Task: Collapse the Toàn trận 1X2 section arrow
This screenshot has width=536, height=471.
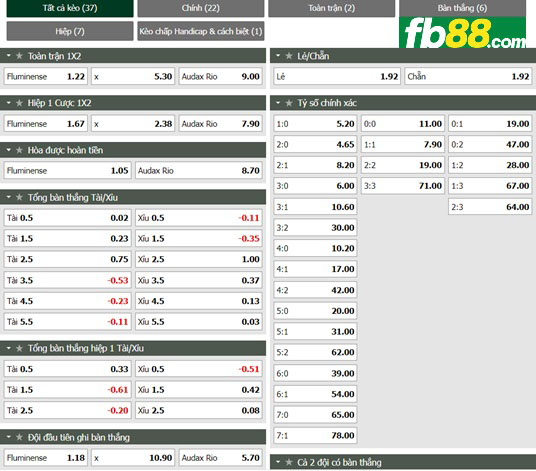Action: point(9,55)
